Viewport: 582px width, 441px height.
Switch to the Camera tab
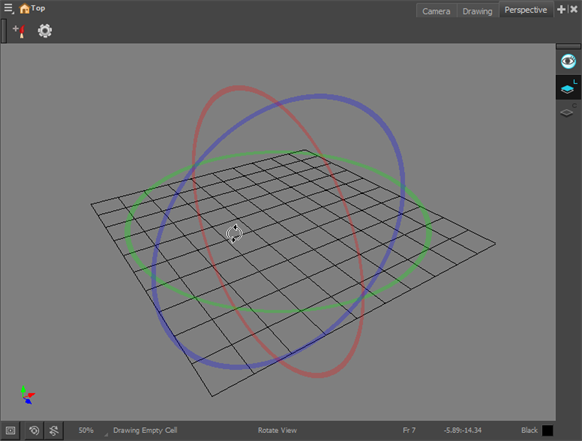[x=436, y=11]
